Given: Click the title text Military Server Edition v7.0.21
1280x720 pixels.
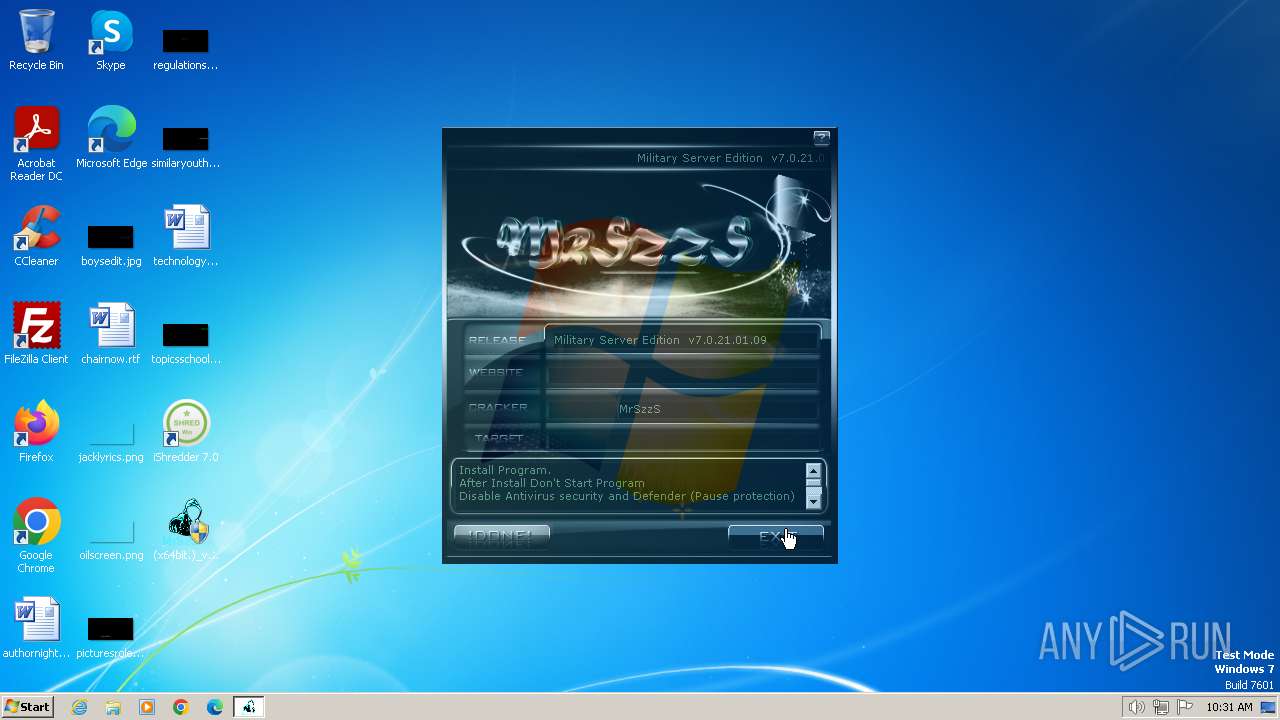Looking at the screenshot, I should pos(730,158).
